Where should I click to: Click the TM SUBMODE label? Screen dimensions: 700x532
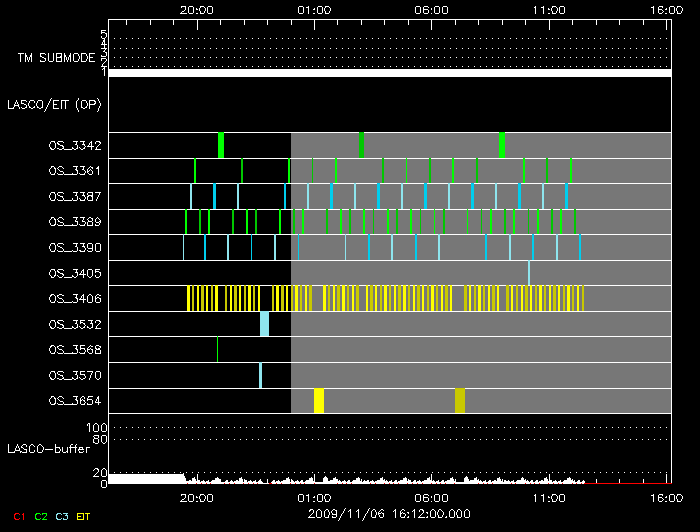click(x=56, y=58)
